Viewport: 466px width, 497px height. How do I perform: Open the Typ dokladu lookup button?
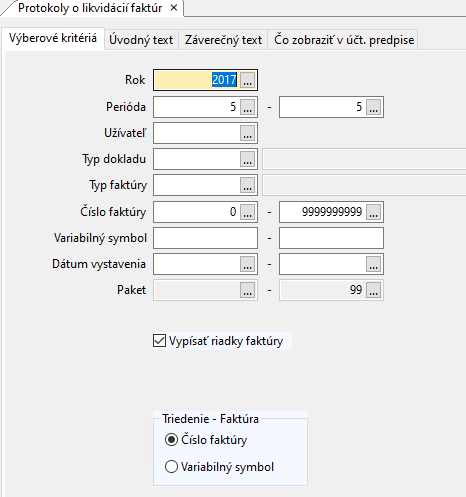[x=247, y=159]
